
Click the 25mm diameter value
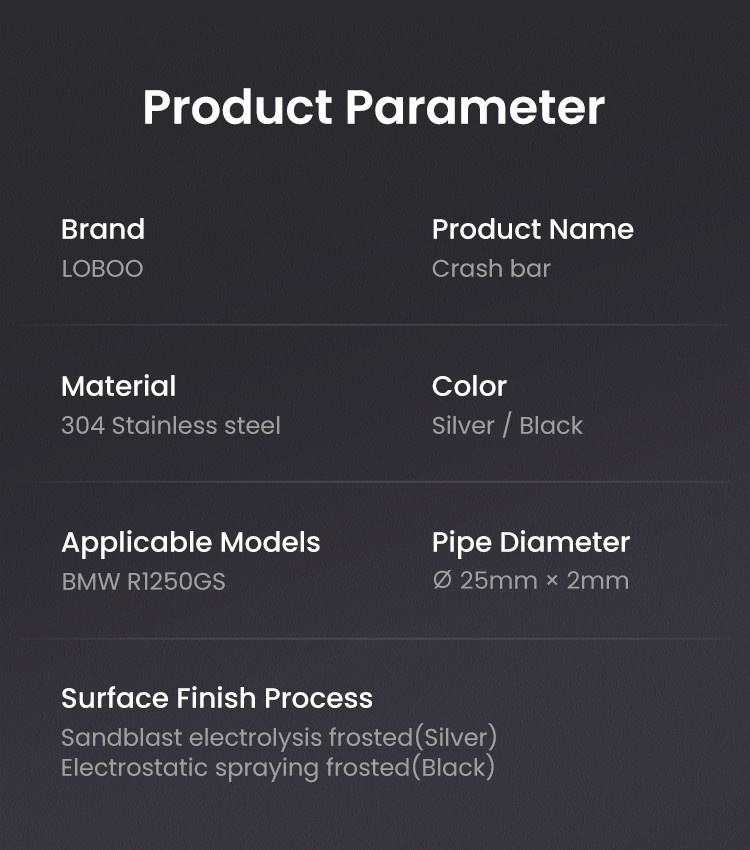(x=498, y=581)
